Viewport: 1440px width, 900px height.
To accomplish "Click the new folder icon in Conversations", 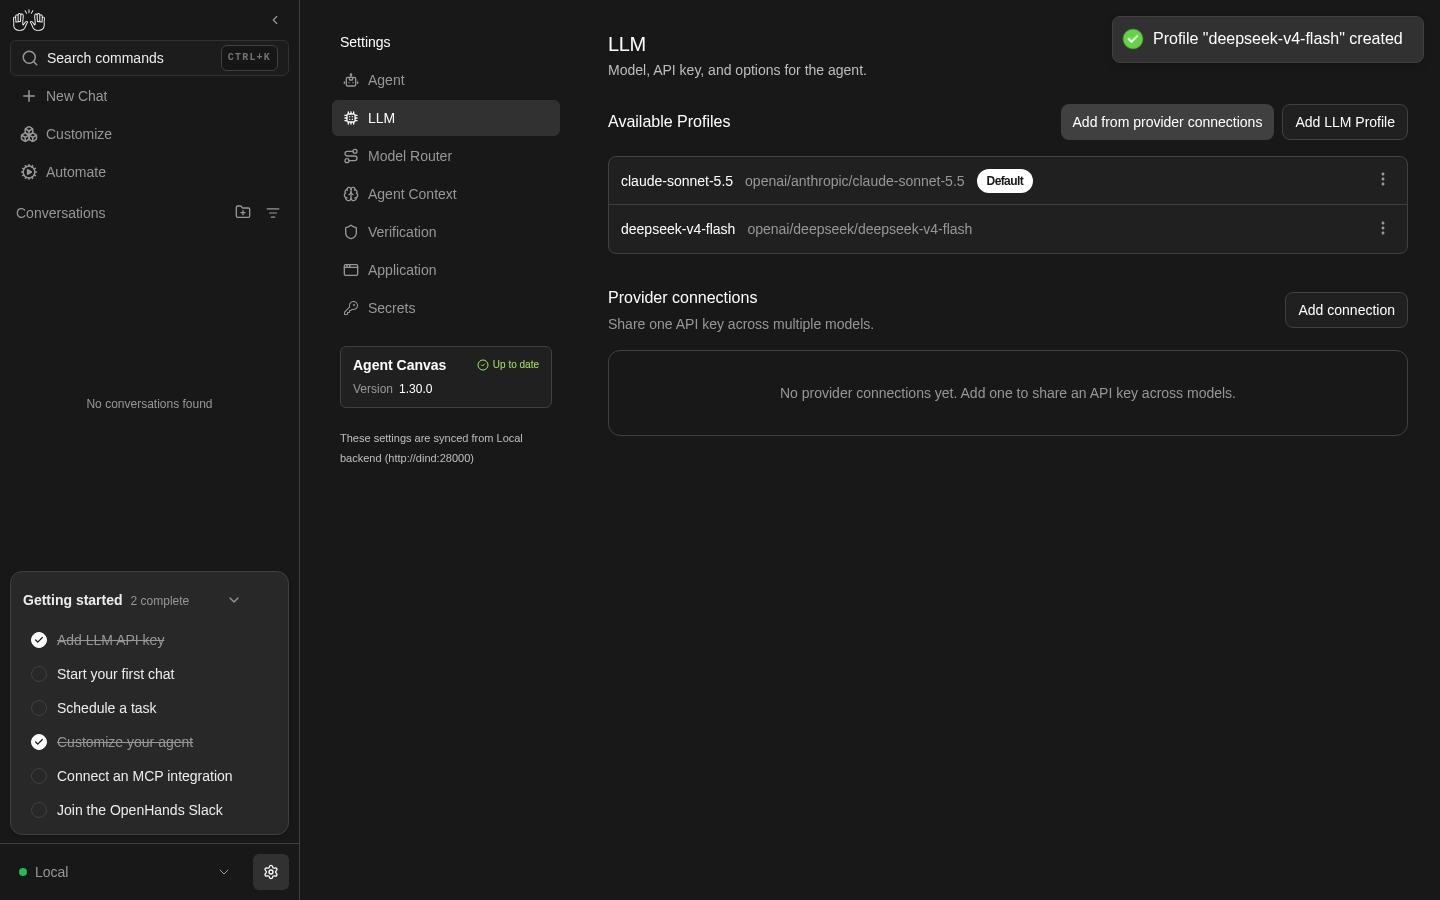I will 243,212.
